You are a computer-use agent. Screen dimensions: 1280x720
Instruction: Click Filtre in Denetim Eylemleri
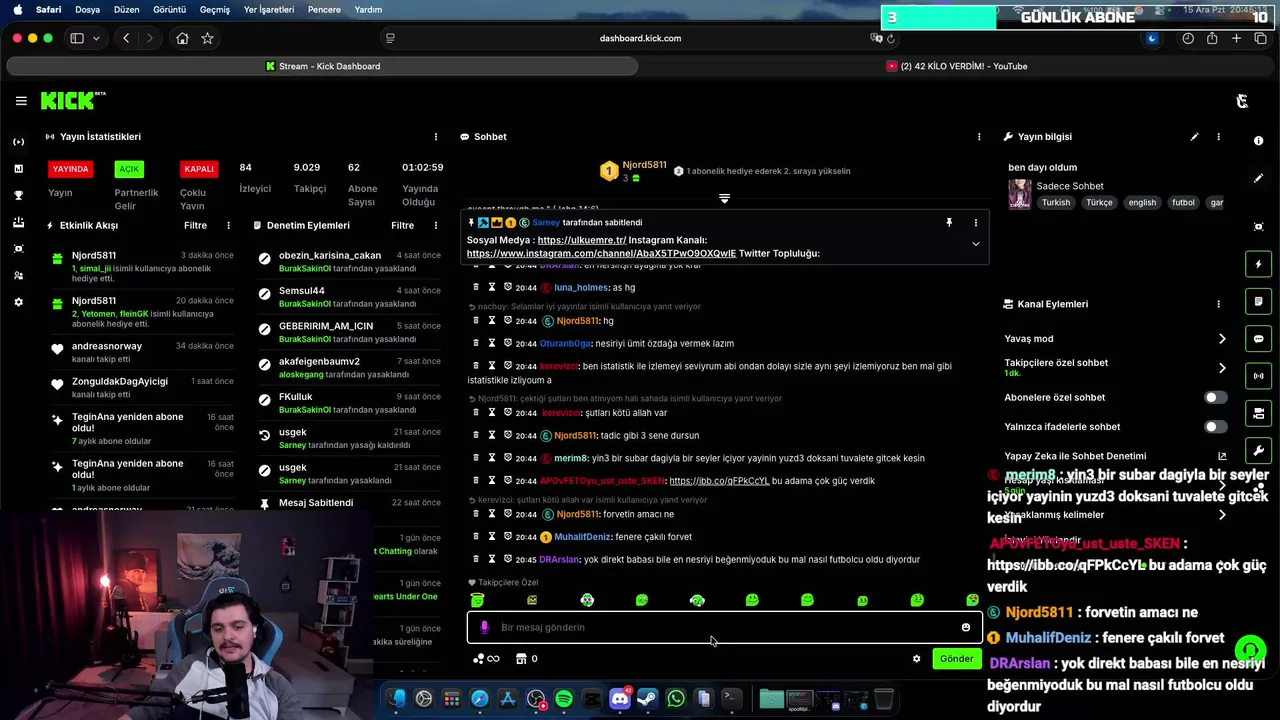tap(402, 226)
